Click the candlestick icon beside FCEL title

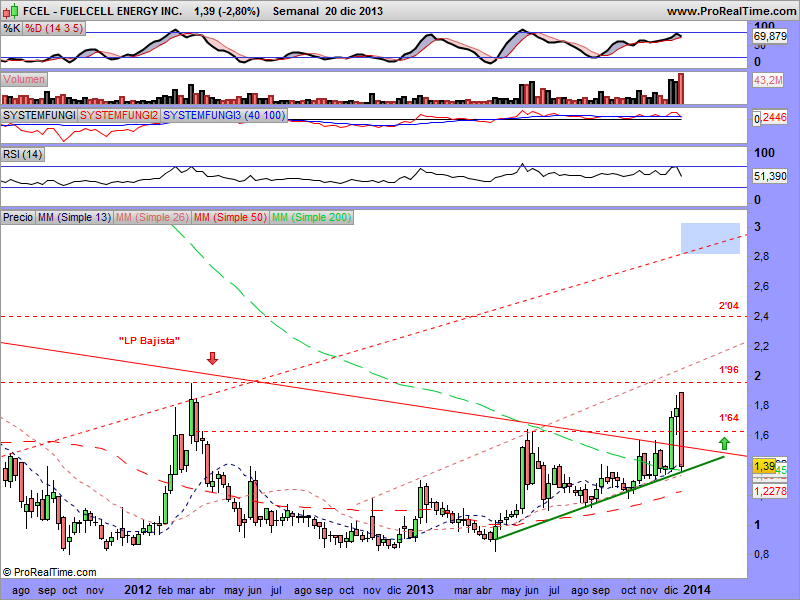(x=11, y=10)
